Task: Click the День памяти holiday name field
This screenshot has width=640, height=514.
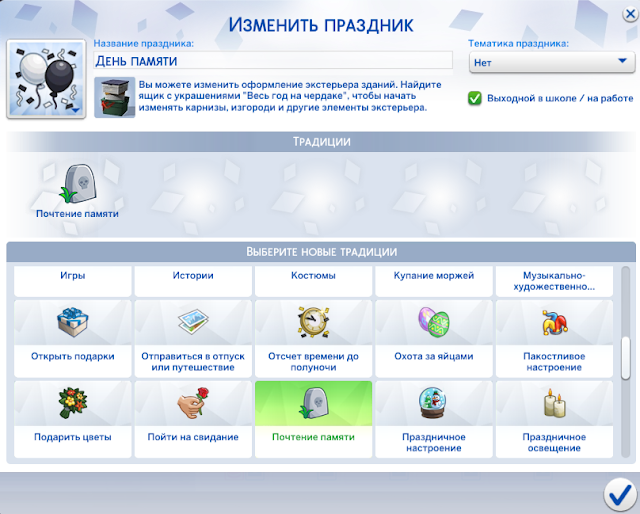Action: tap(273, 61)
